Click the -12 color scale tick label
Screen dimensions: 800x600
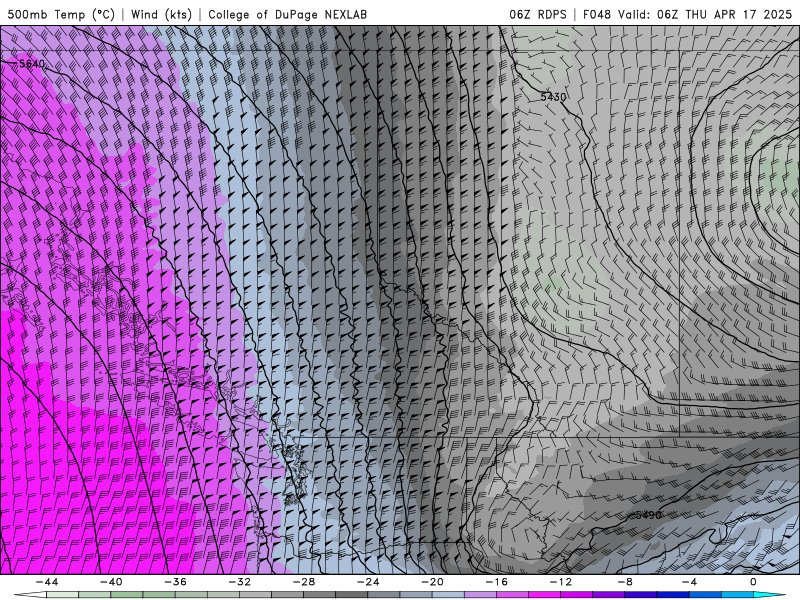(x=561, y=582)
